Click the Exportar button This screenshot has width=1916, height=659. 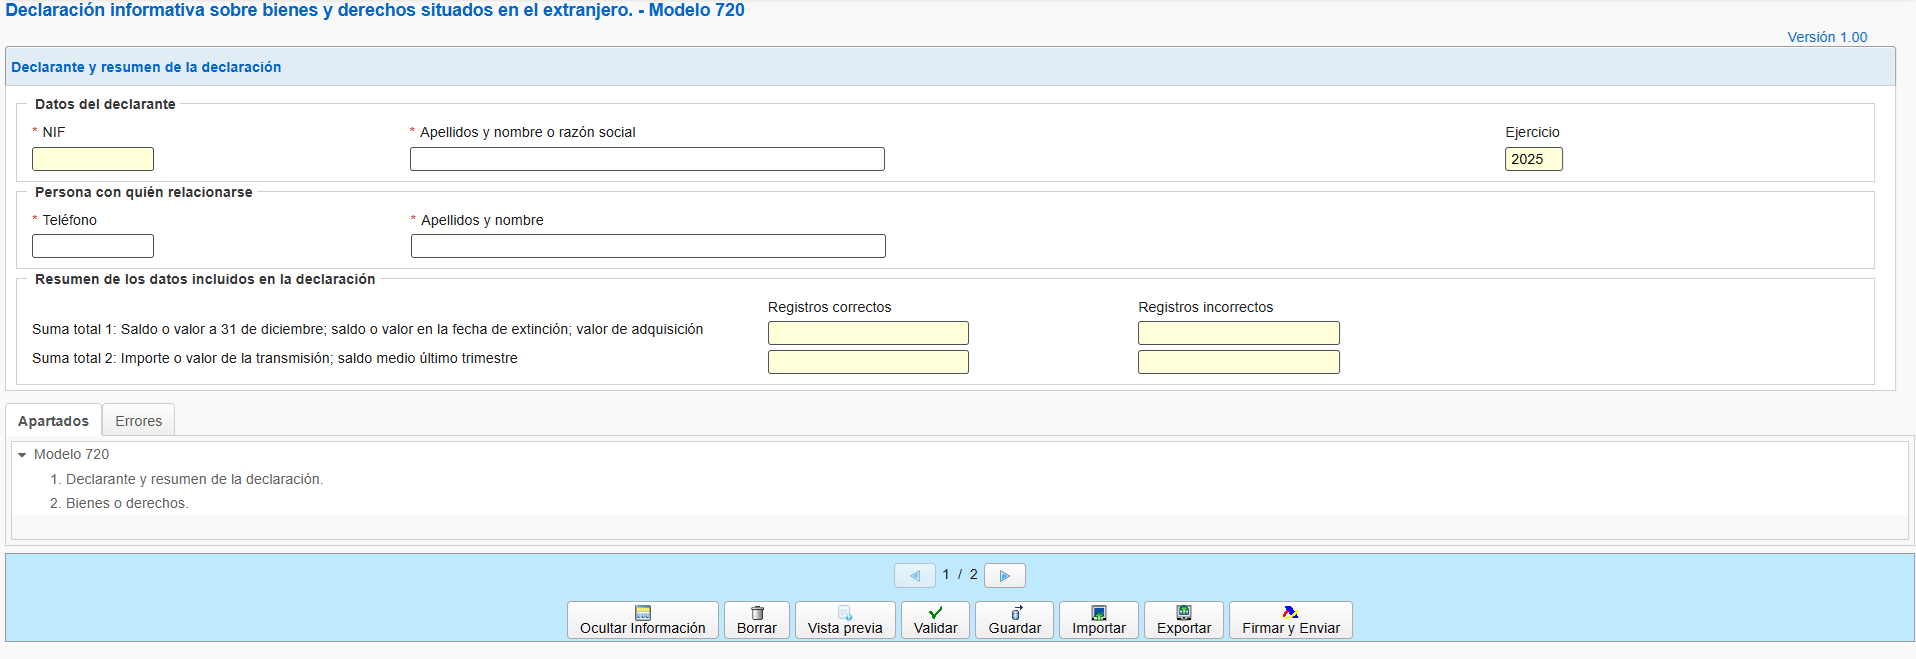click(x=1184, y=620)
